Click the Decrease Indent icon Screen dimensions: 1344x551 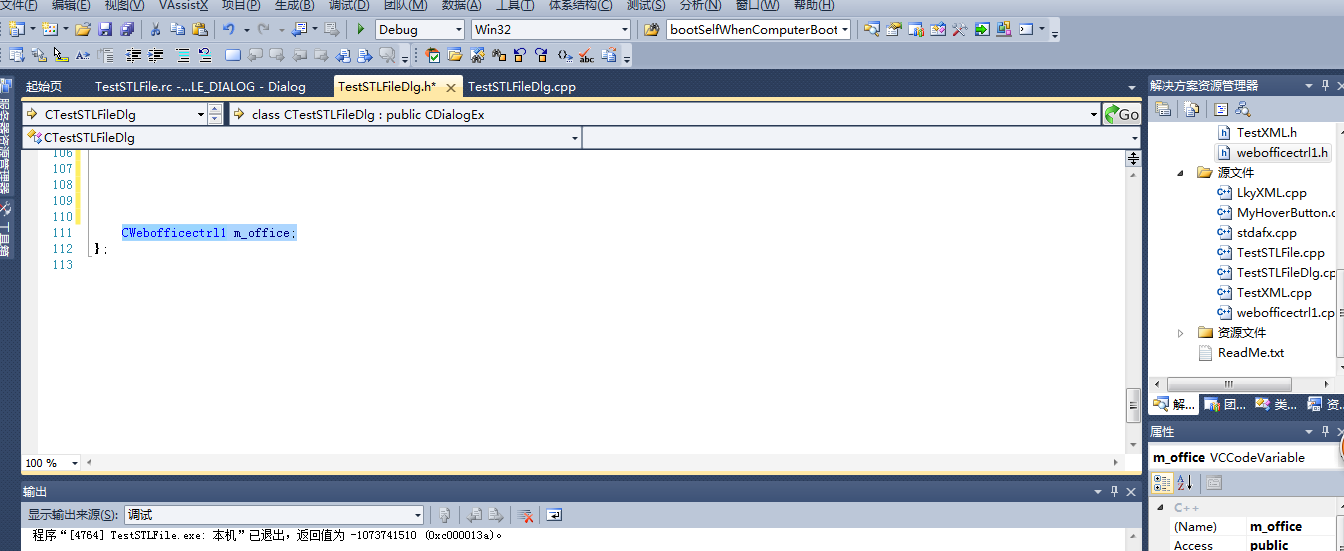(132, 55)
